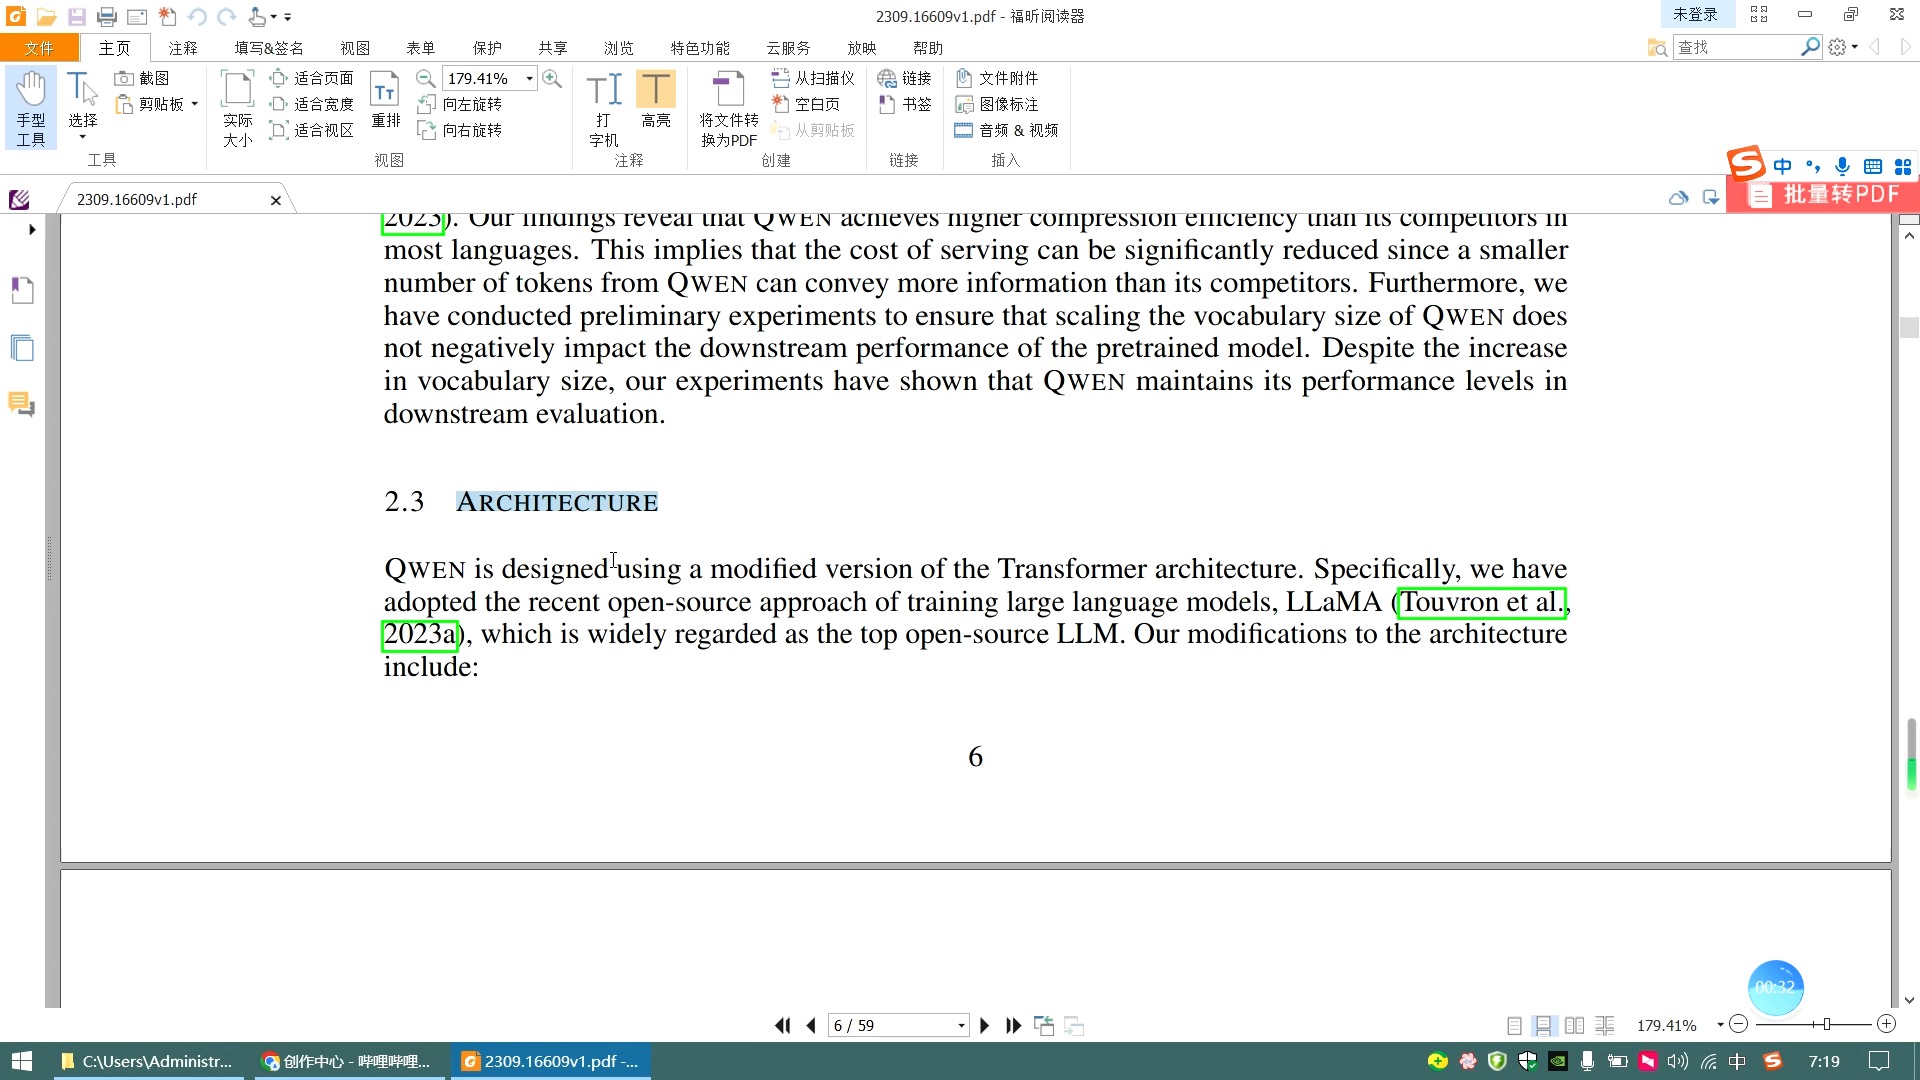1920x1080 pixels.
Task: Follow the 2023a citation link
Action: pos(420,635)
